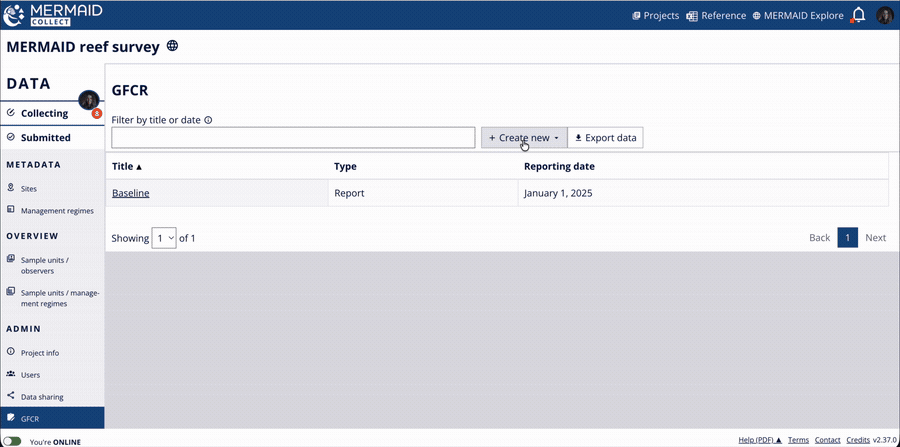This screenshot has height=447, width=900.
Task: Open the Reference spreadsheet link
Action: click(716, 15)
